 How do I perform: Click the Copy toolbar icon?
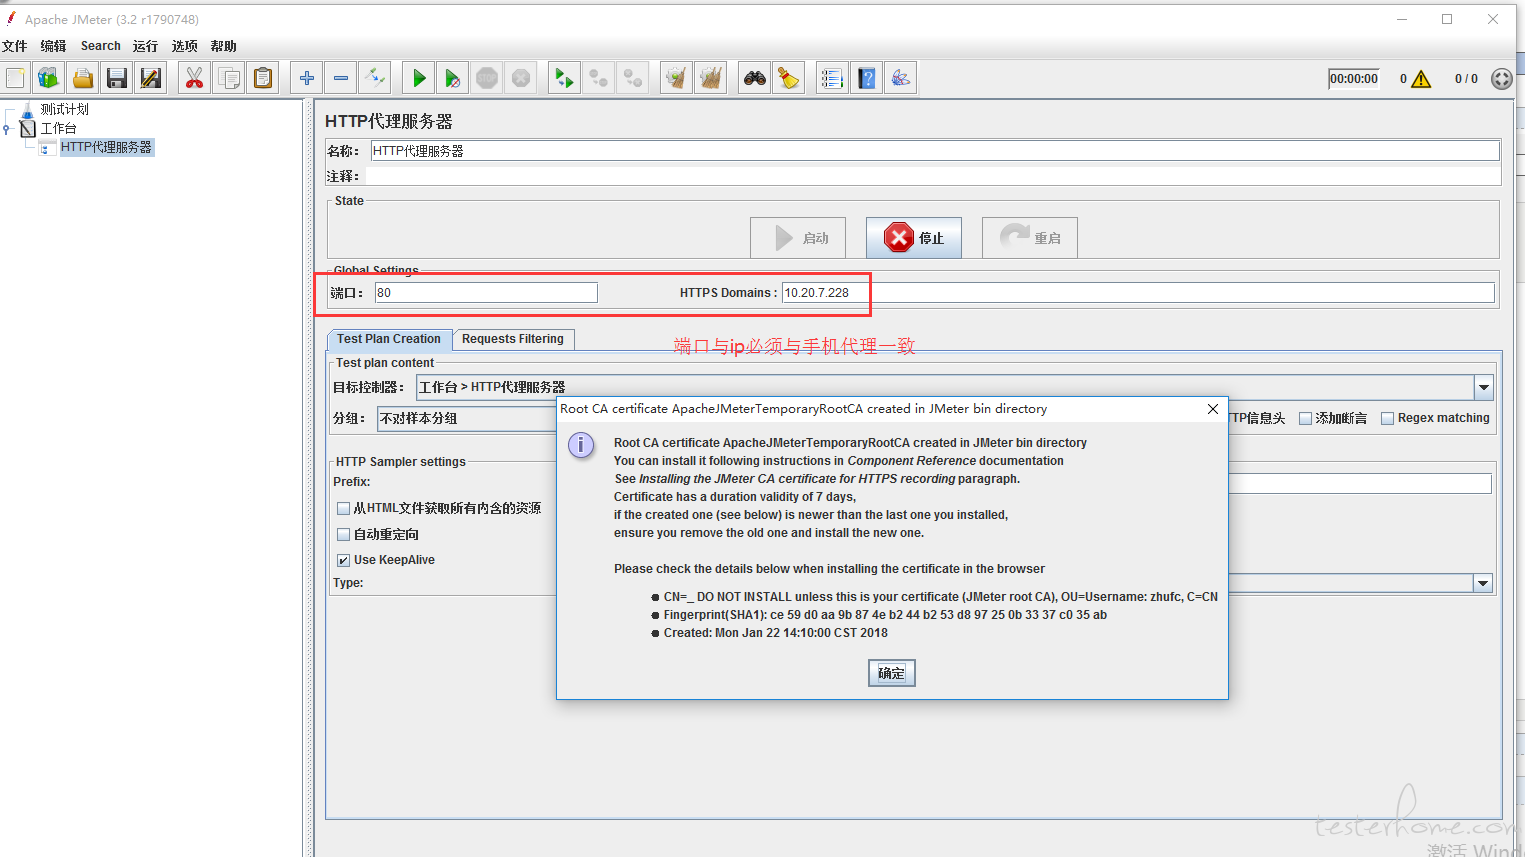(x=229, y=78)
